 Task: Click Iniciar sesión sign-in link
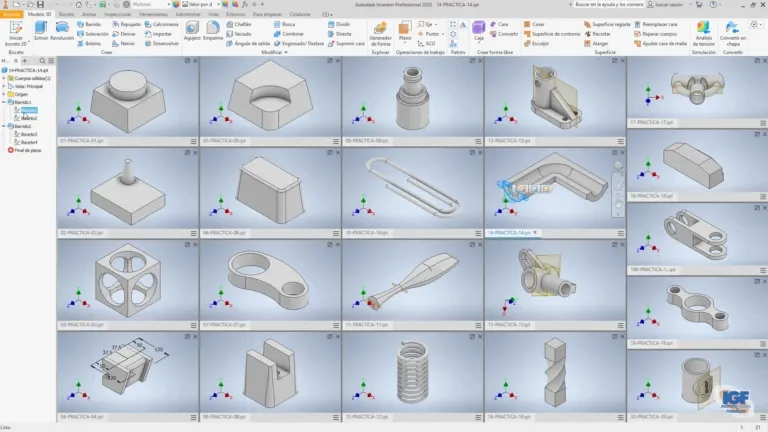(665, 4)
